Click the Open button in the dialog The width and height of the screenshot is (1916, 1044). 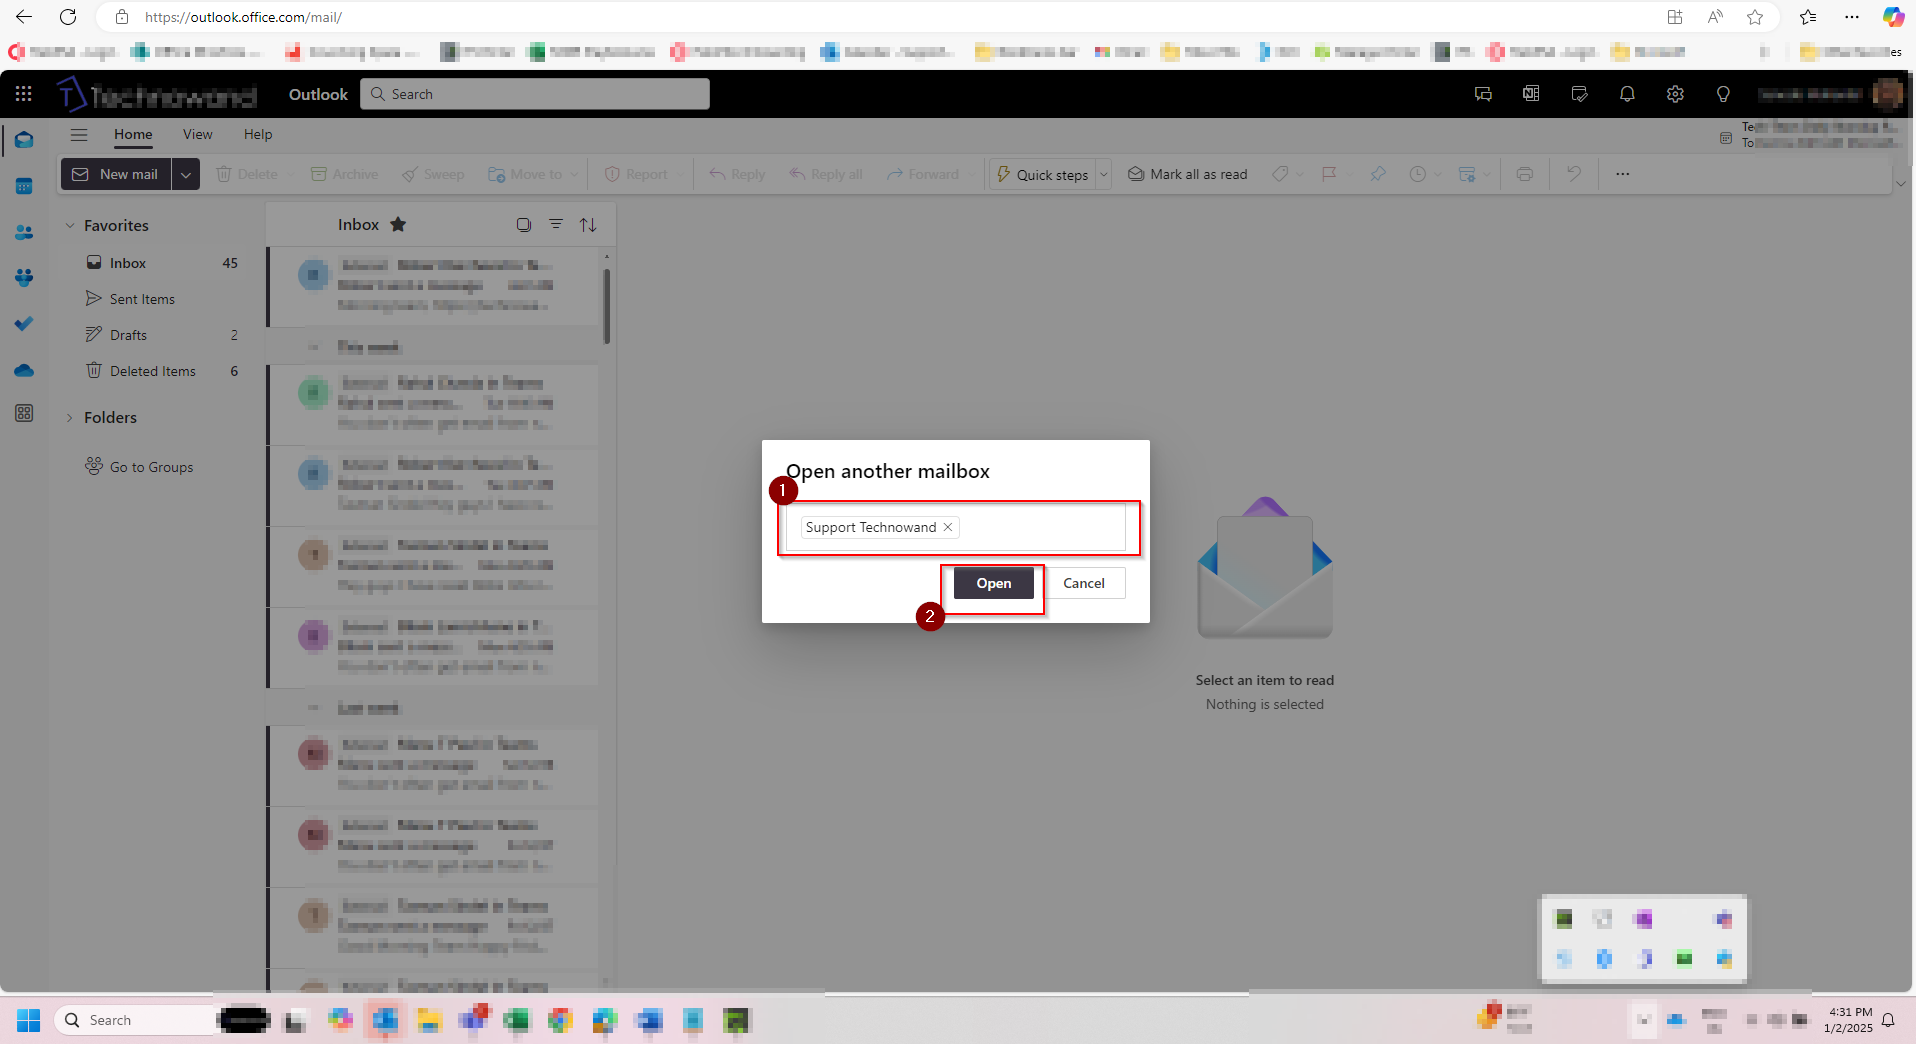coord(993,583)
